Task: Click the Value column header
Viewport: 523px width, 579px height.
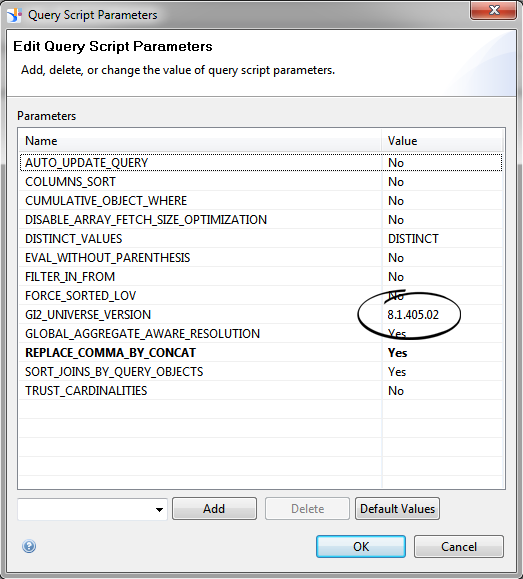Action: pos(442,141)
